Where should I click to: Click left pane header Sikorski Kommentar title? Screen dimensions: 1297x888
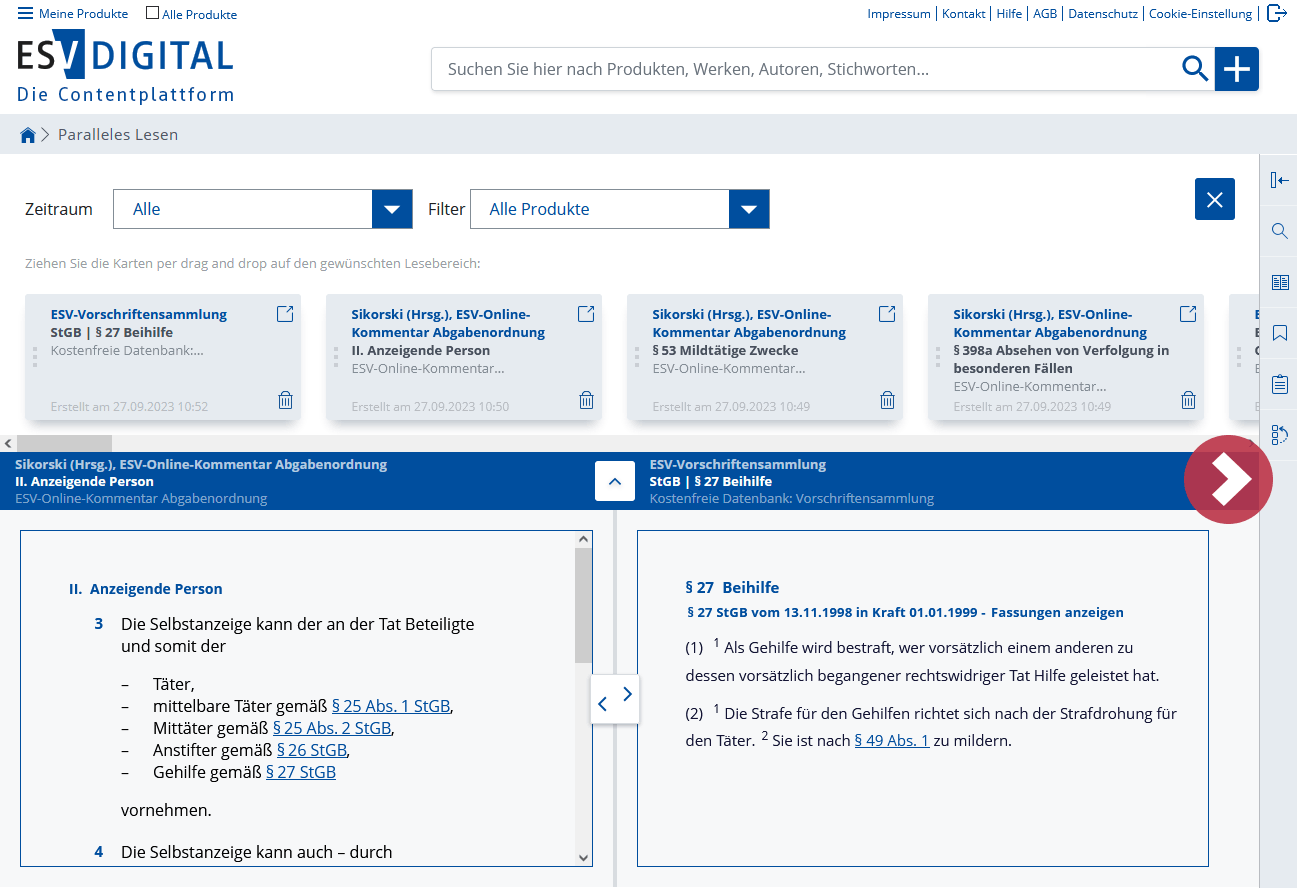coord(201,464)
